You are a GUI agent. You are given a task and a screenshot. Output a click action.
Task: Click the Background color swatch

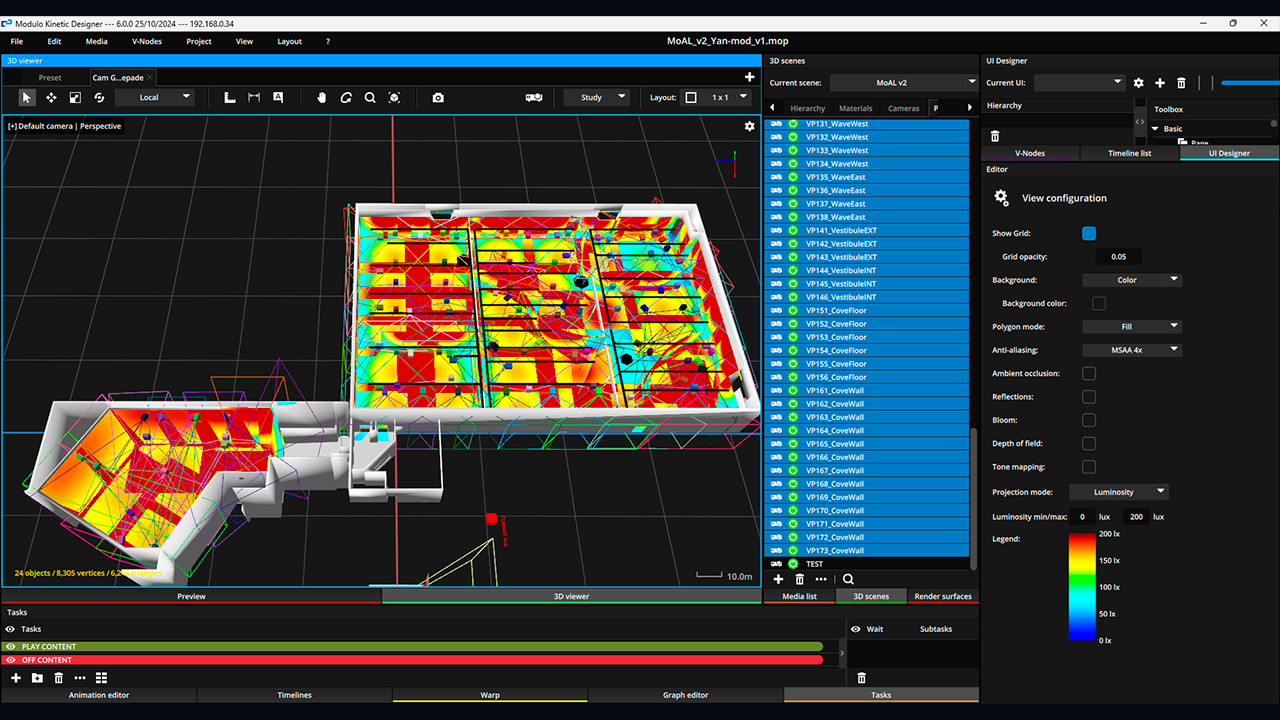pos(1099,303)
